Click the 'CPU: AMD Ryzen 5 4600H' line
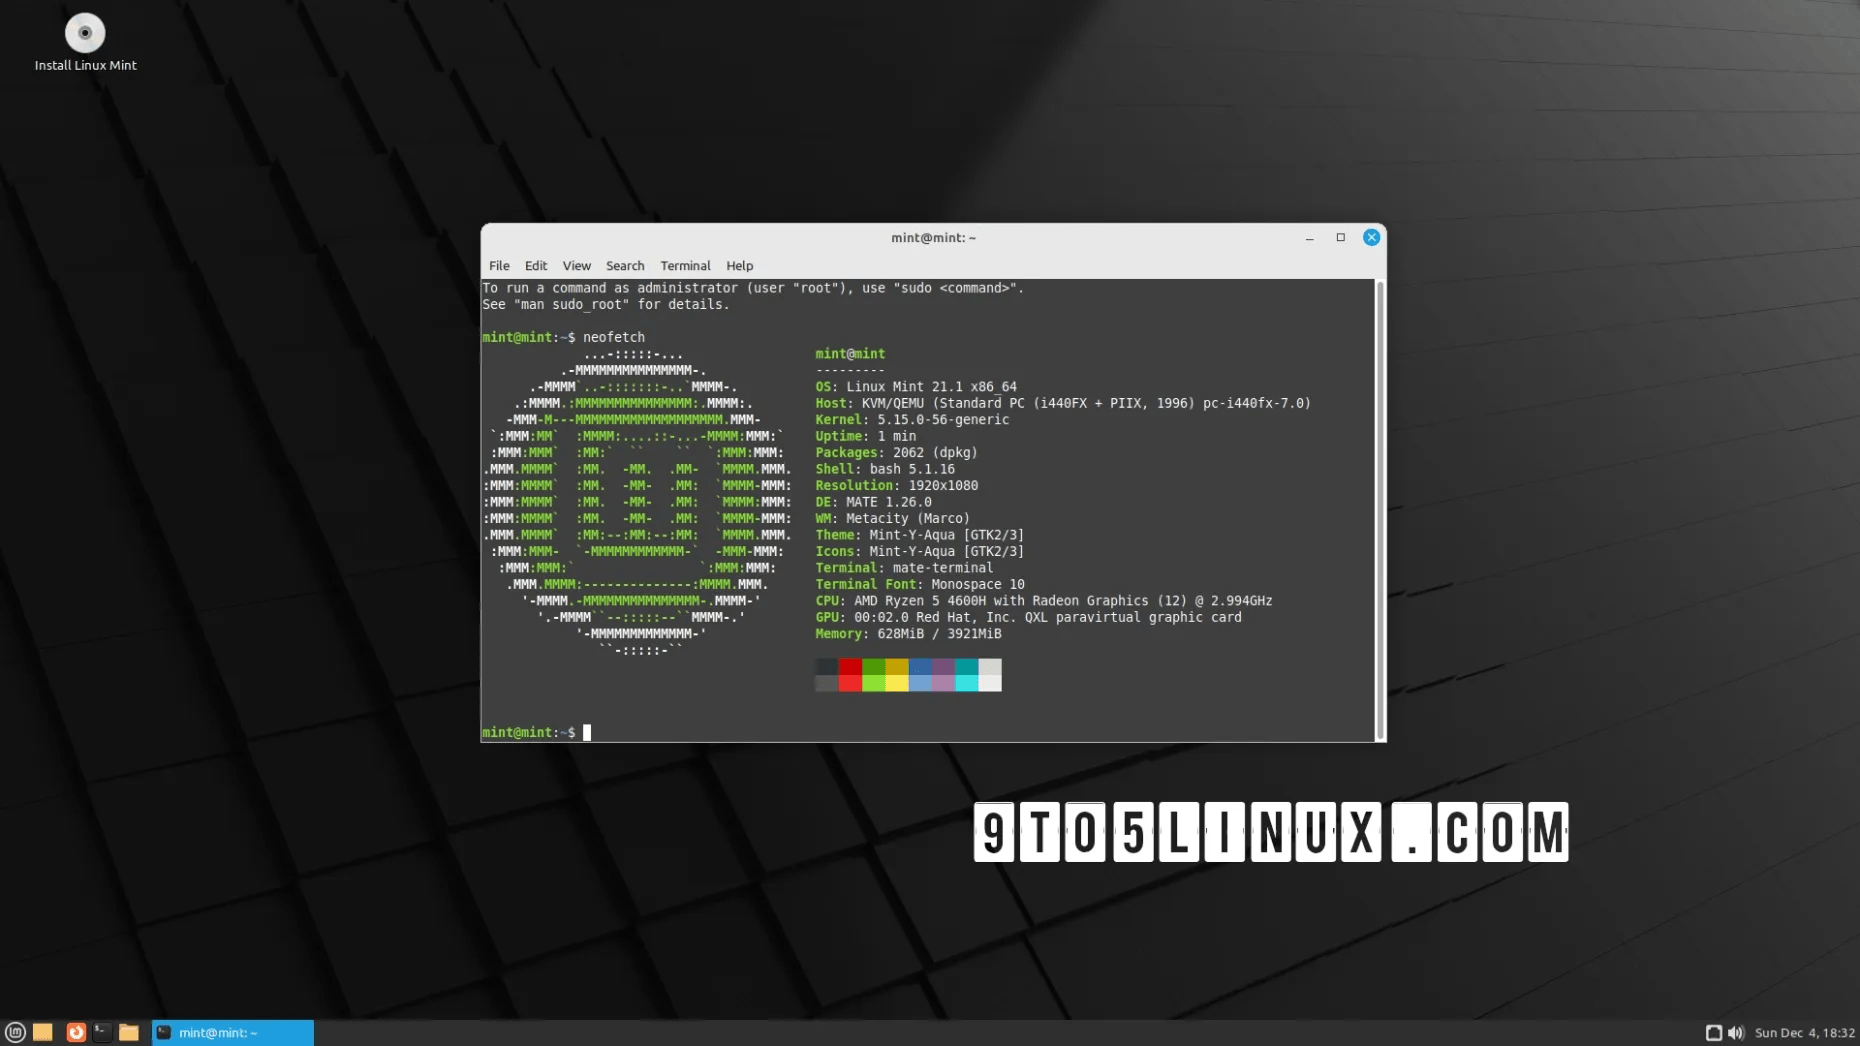Viewport: 1860px width, 1046px height. pos(1043,601)
